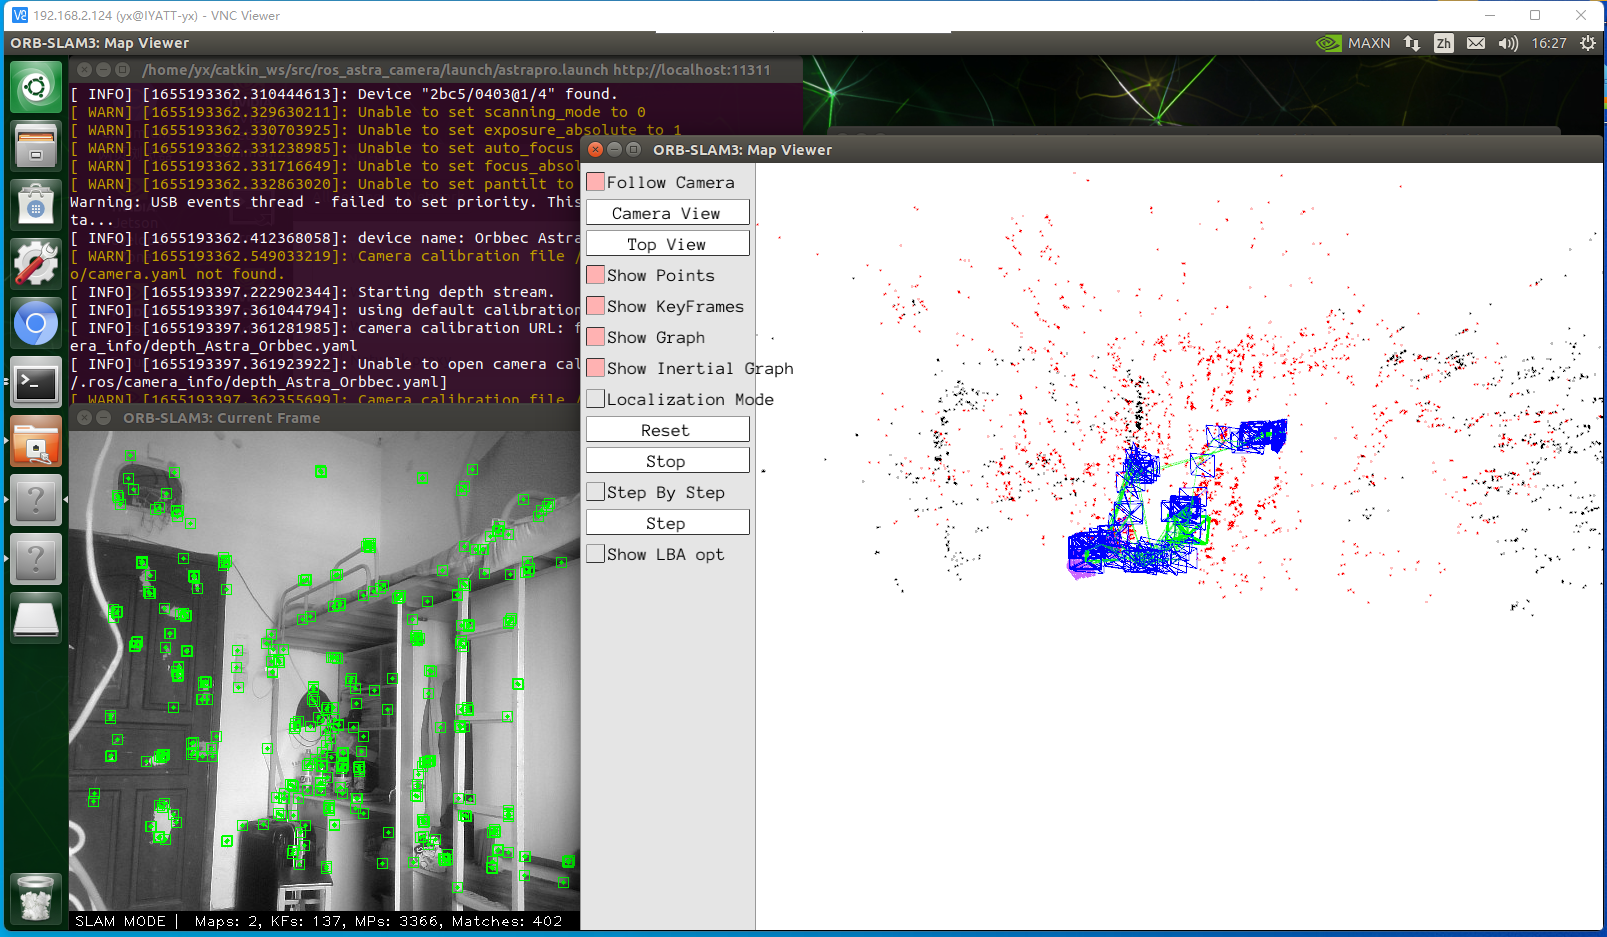The width and height of the screenshot is (1607, 937).
Task: Turn off Show Points option
Action: (x=596, y=275)
